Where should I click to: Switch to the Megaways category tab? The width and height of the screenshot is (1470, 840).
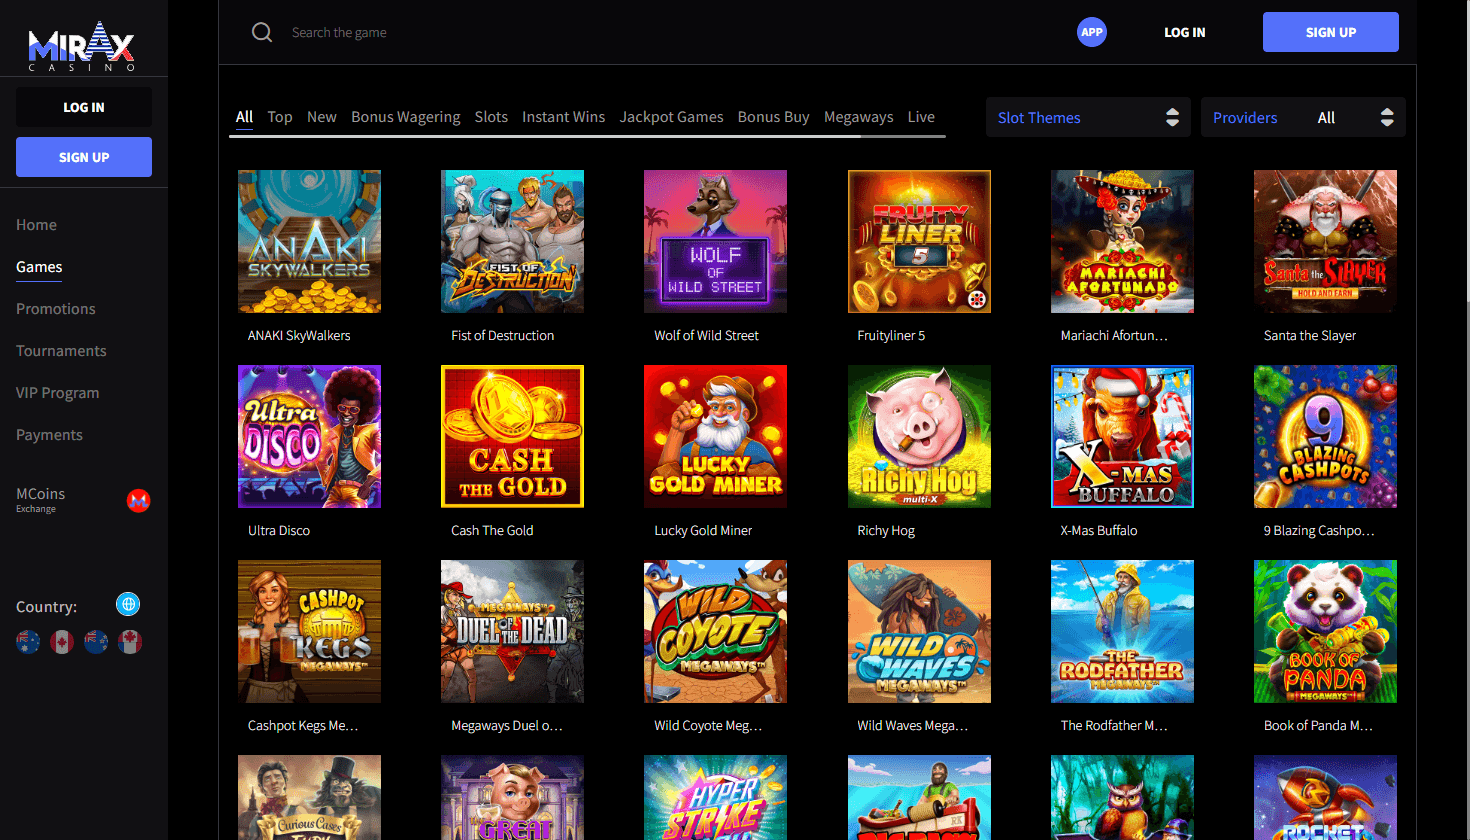coord(858,117)
